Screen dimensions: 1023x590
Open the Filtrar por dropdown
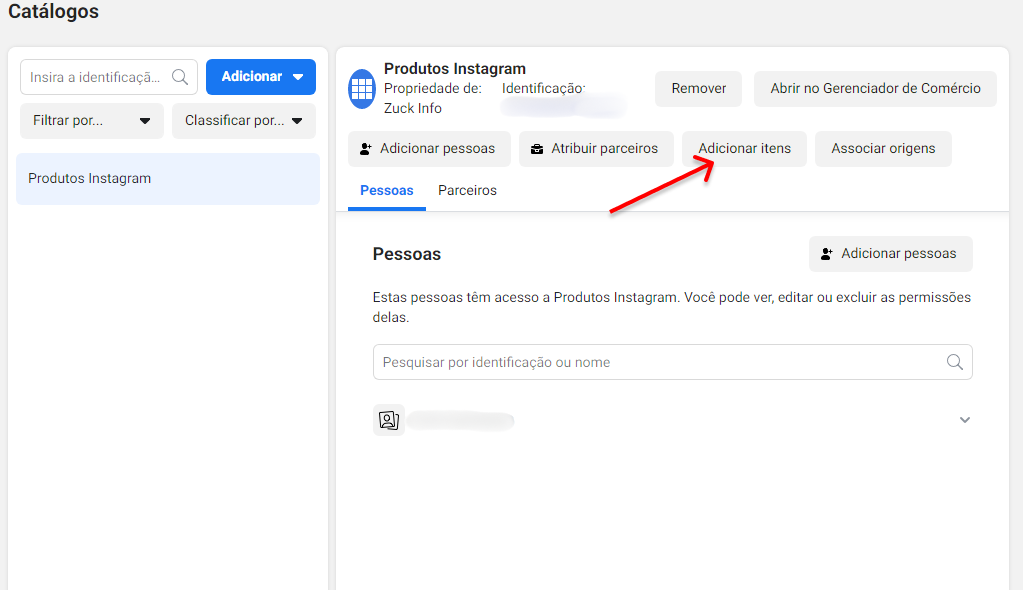(91, 121)
